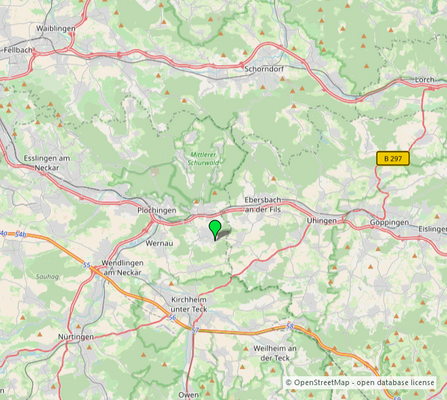Open the open database license link

click(x=395, y=382)
